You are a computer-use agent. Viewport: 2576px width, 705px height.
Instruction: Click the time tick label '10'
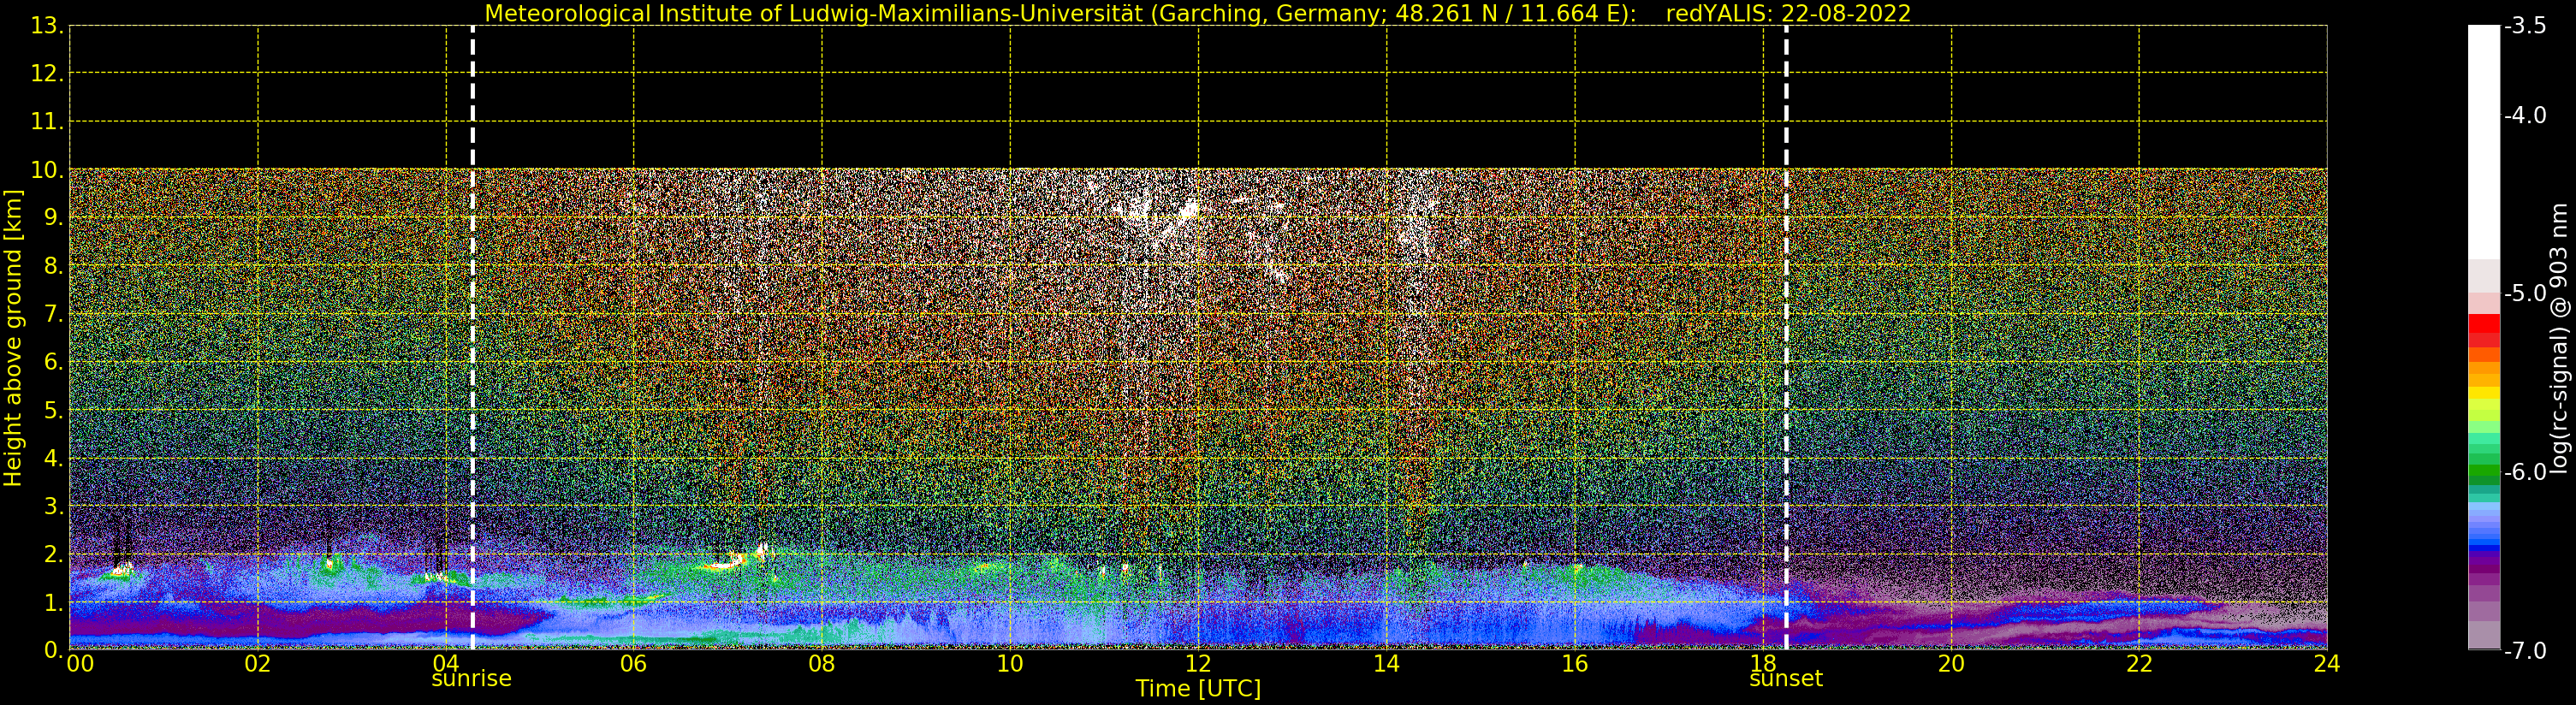[x=1010, y=664]
